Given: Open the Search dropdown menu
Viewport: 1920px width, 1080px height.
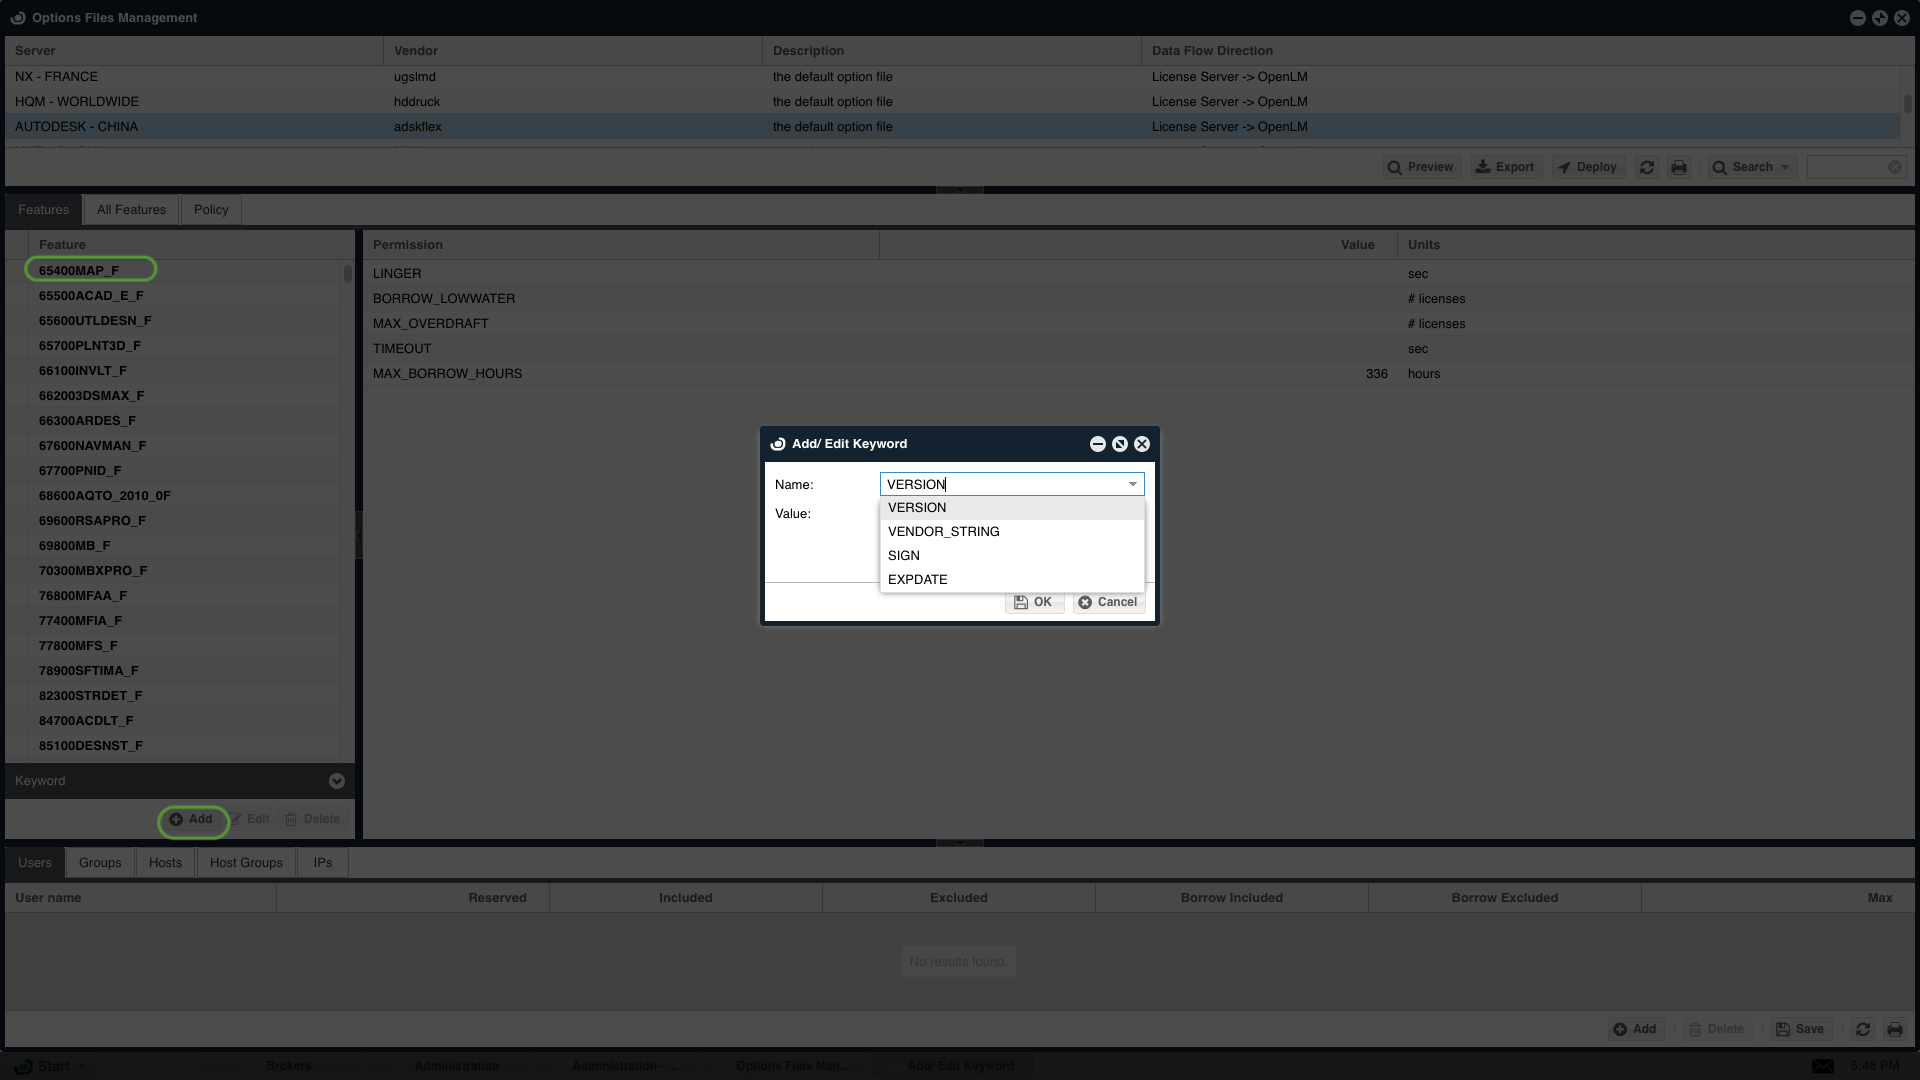Looking at the screenshot, I should [1752, 167].
